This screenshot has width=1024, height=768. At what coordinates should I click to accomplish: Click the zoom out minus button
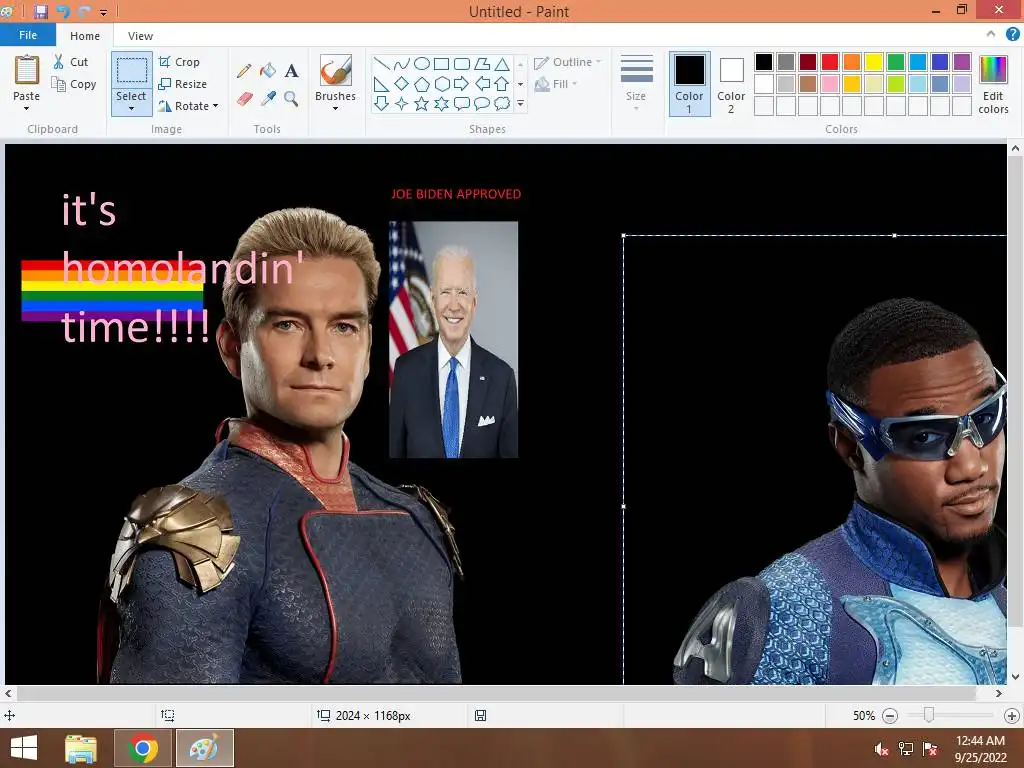point(889,716)
